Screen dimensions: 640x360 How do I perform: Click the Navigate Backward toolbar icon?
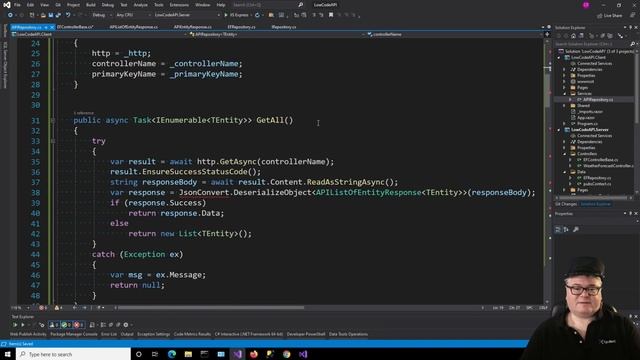(x=10, y=15)
